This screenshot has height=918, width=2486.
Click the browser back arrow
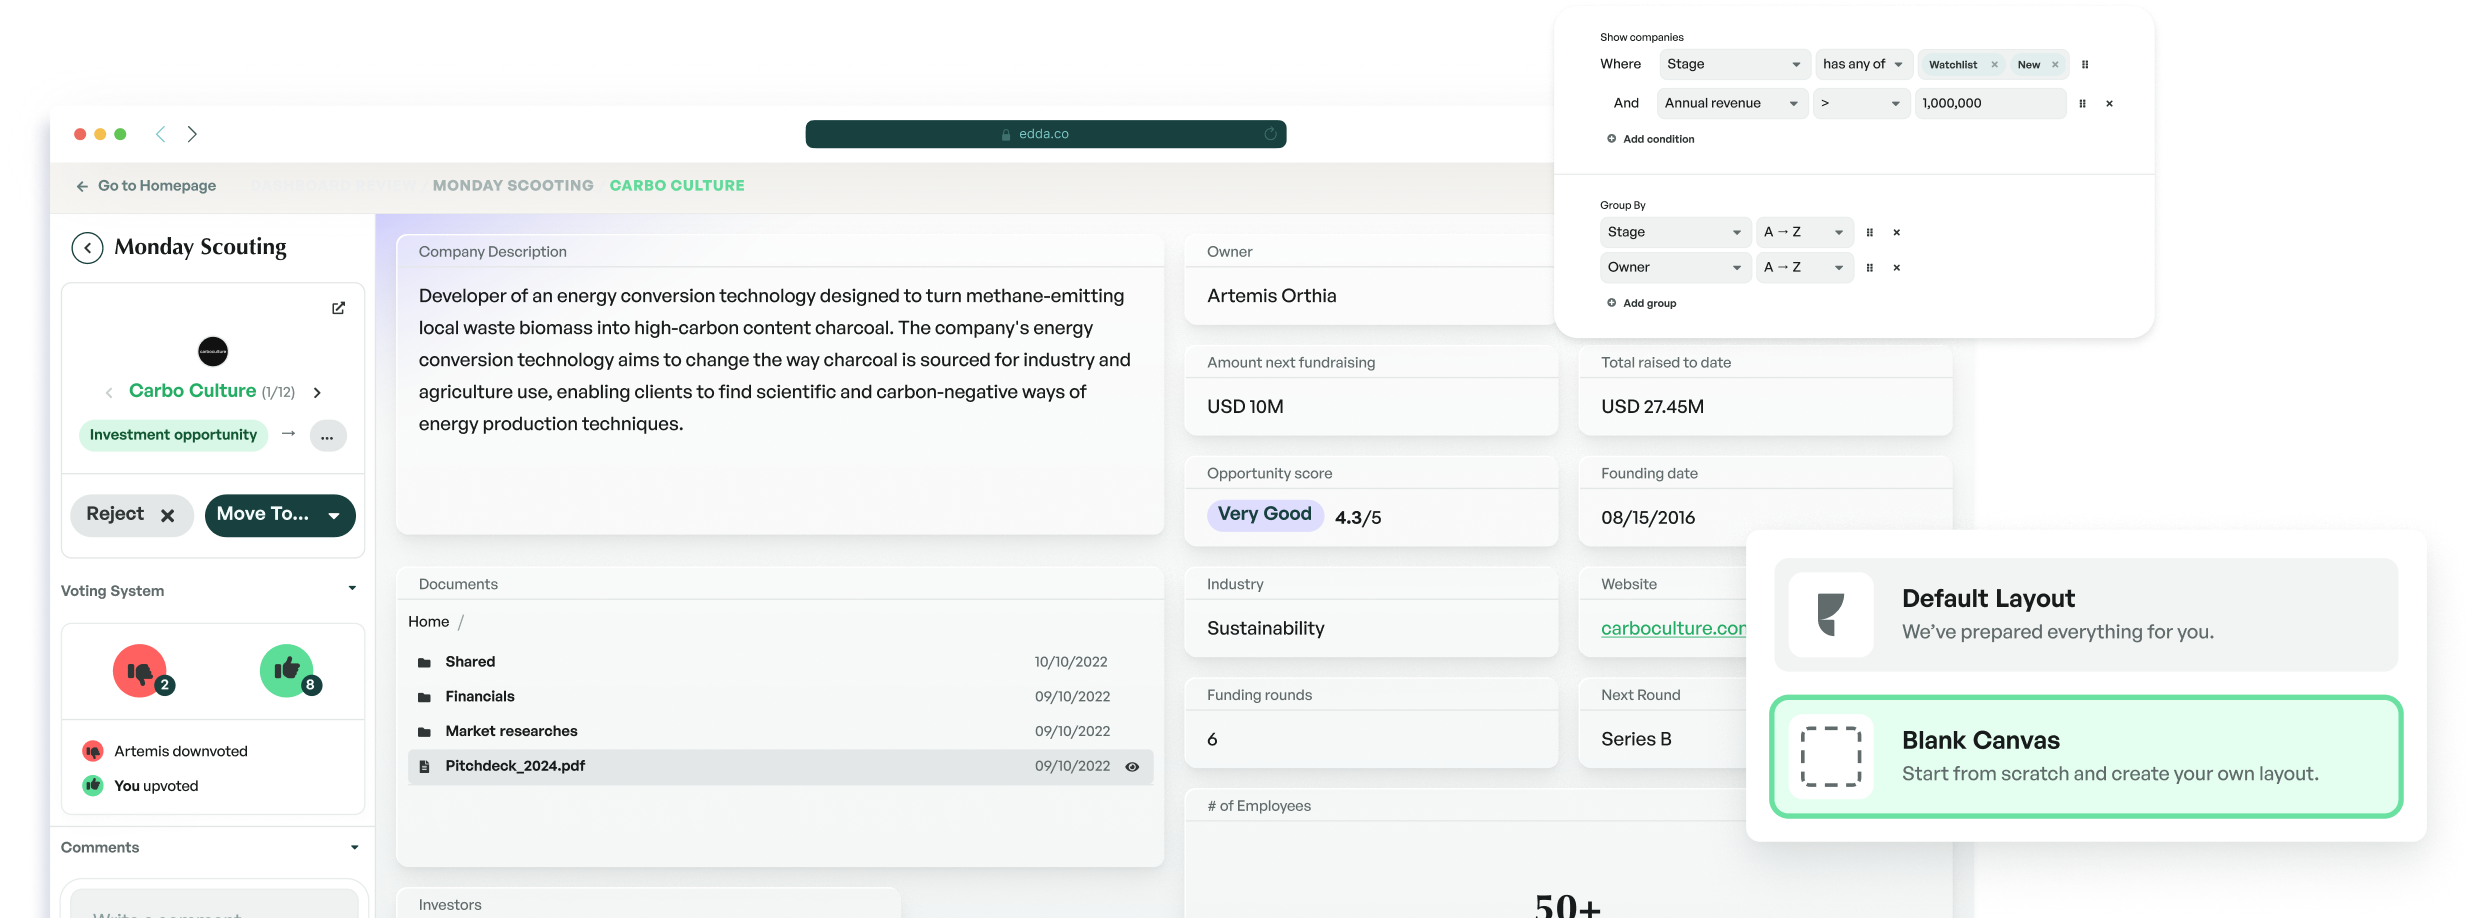click(x=160, y=134)
